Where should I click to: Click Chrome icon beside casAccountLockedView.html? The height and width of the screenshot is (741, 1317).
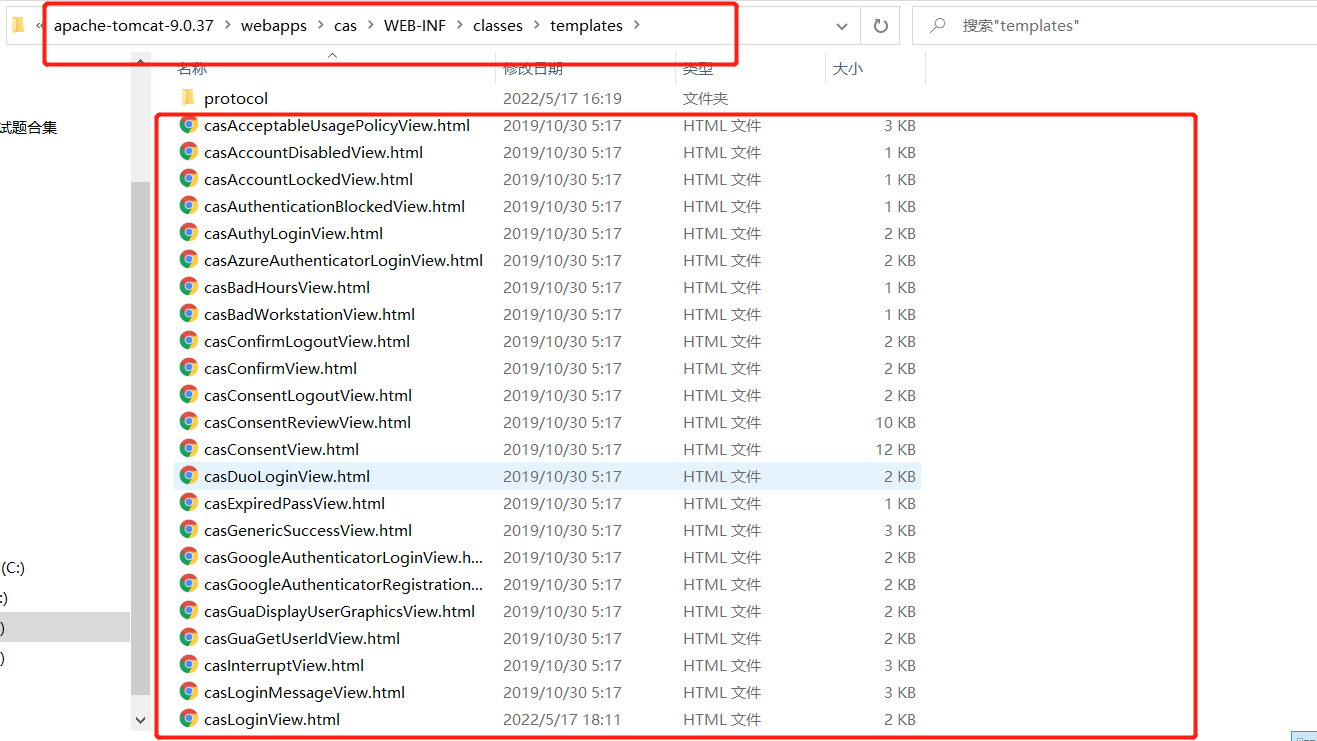(x=188, y=179)
